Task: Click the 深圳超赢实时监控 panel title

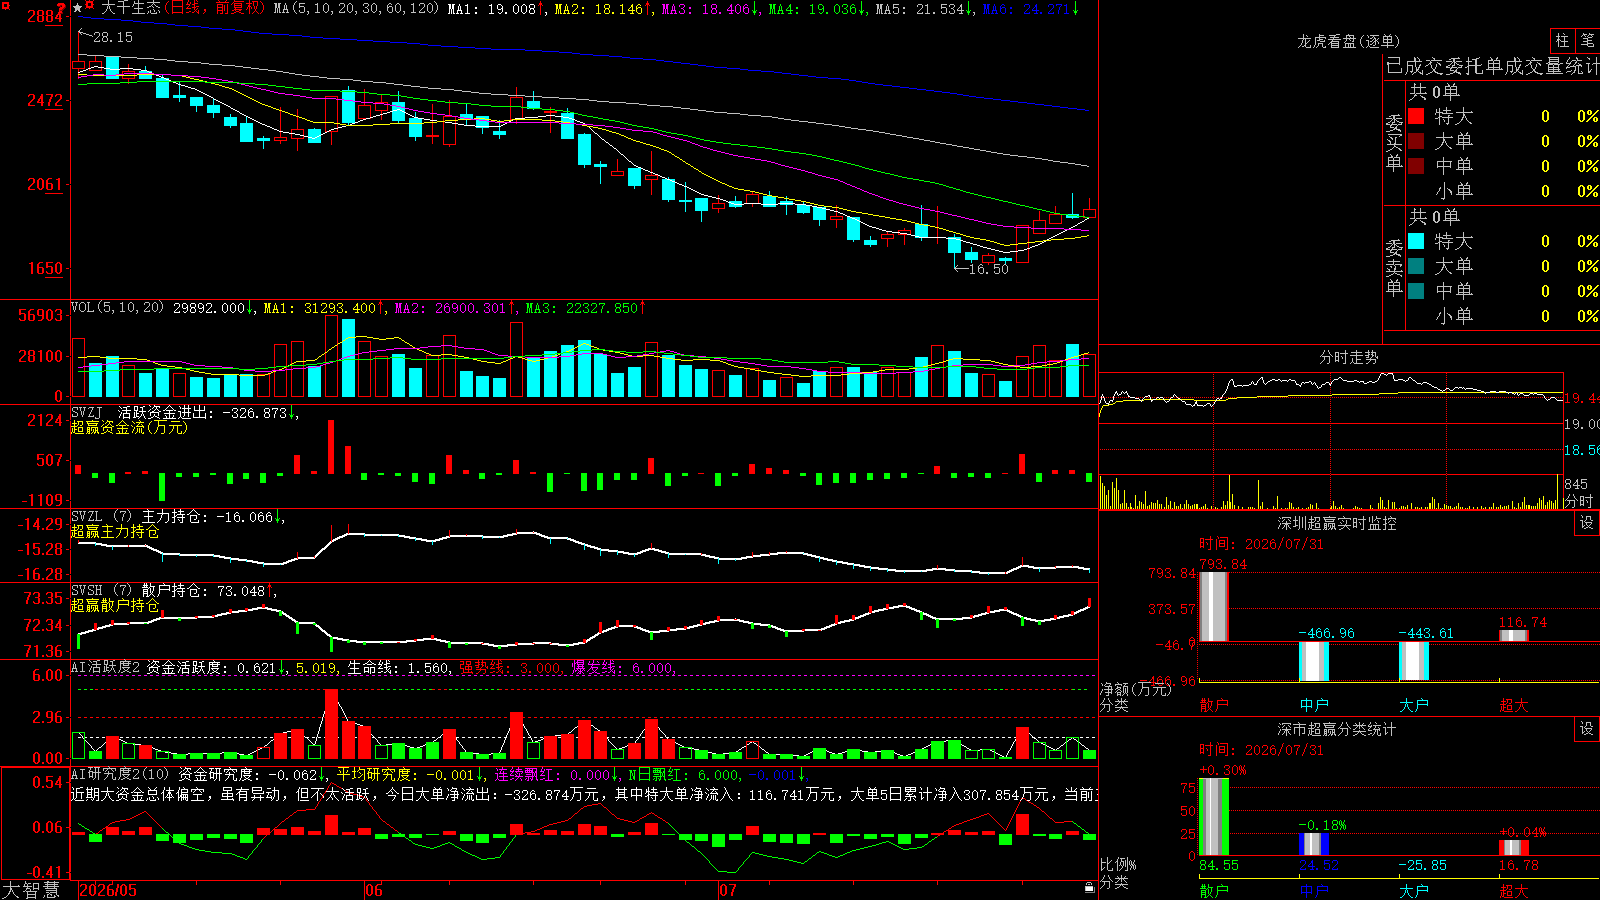Action: [1337, 523]
